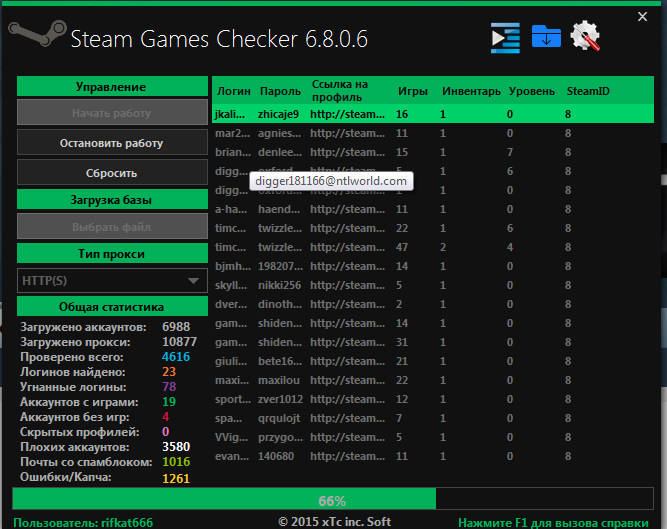Click the bjmh... login cell
Screen dimensions: 667x529
234,266
